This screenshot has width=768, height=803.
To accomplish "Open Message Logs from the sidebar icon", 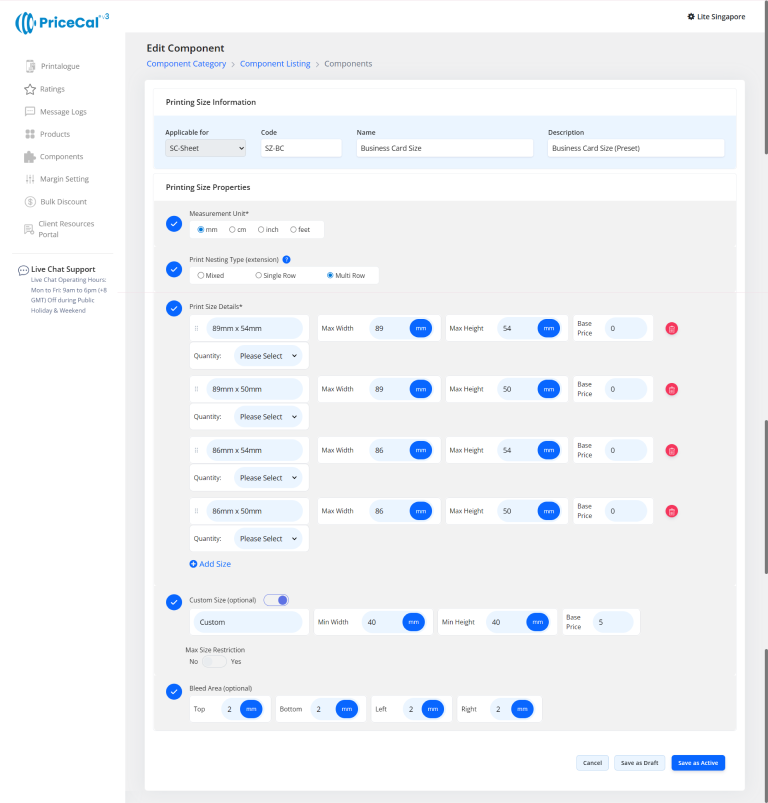I will coord(30,112).
